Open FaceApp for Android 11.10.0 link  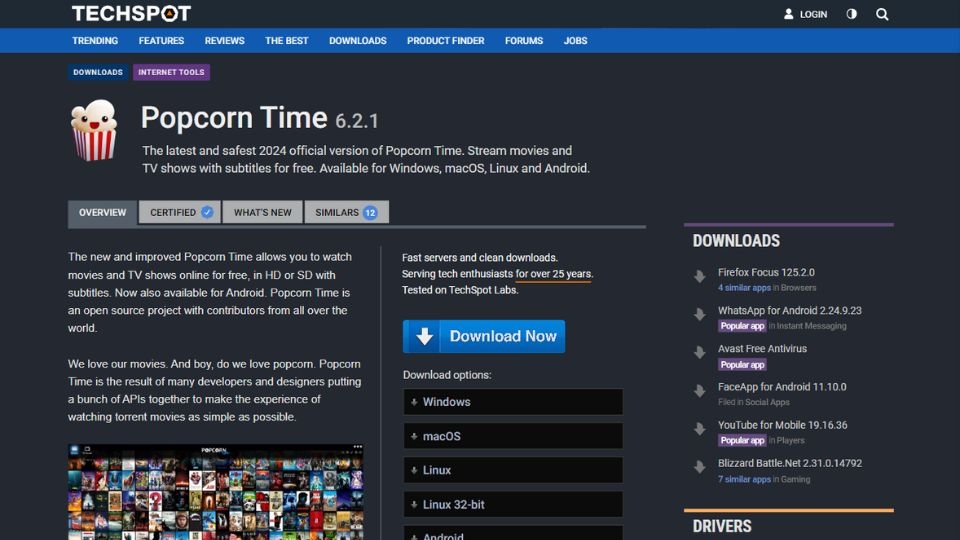click(782, 386)
